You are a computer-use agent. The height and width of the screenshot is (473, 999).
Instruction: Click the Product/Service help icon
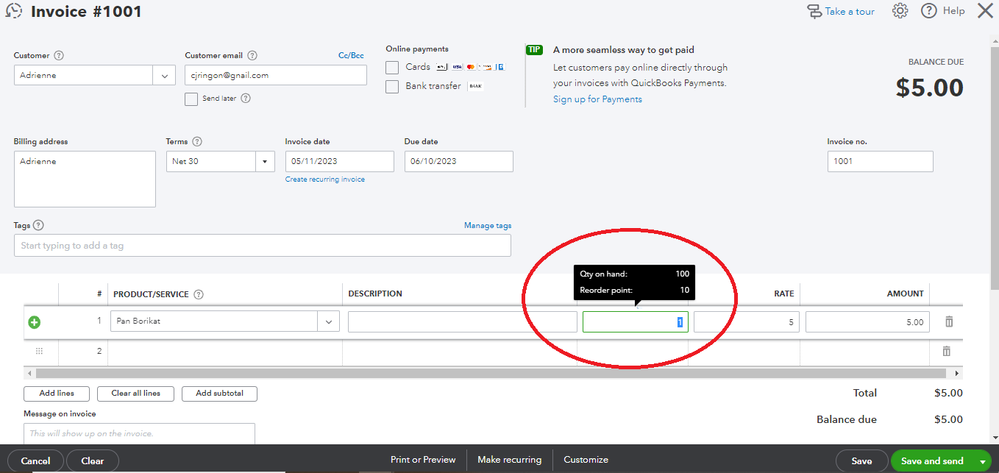pyautogui.click(x=198, y=294)
